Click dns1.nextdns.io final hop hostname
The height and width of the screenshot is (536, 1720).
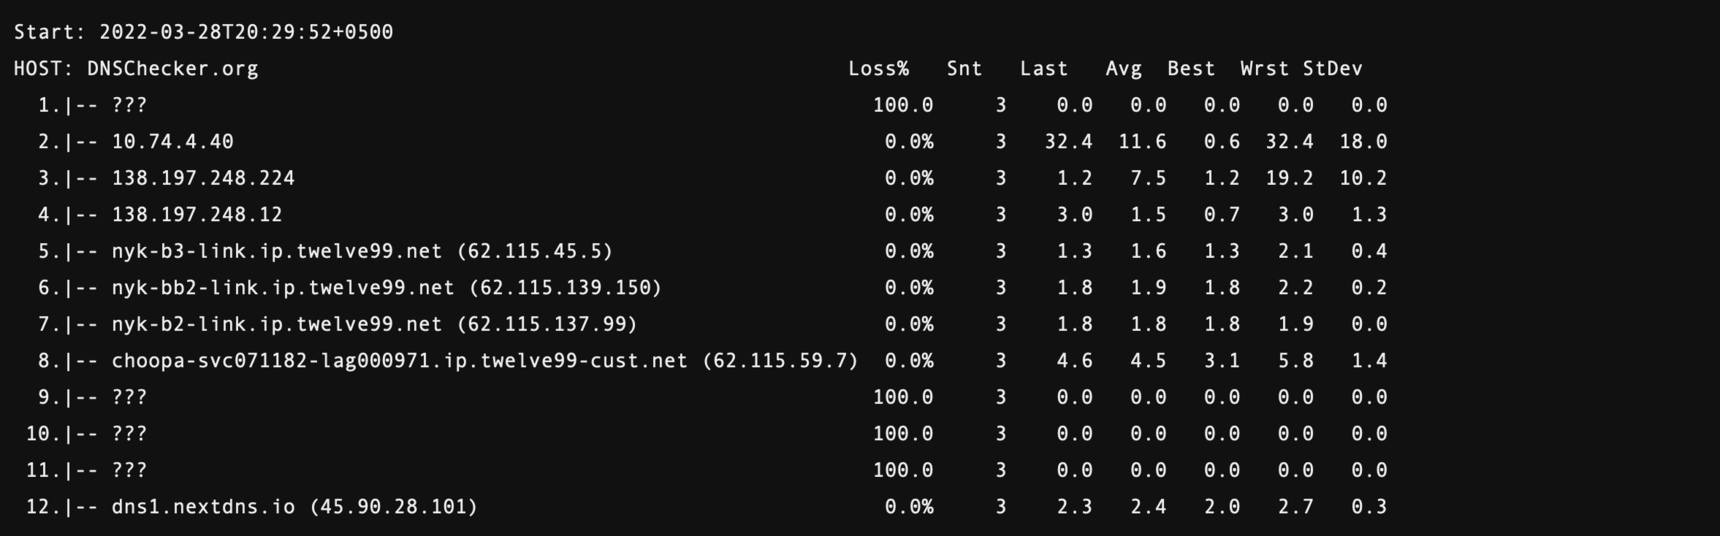click(x=203, y=507)
